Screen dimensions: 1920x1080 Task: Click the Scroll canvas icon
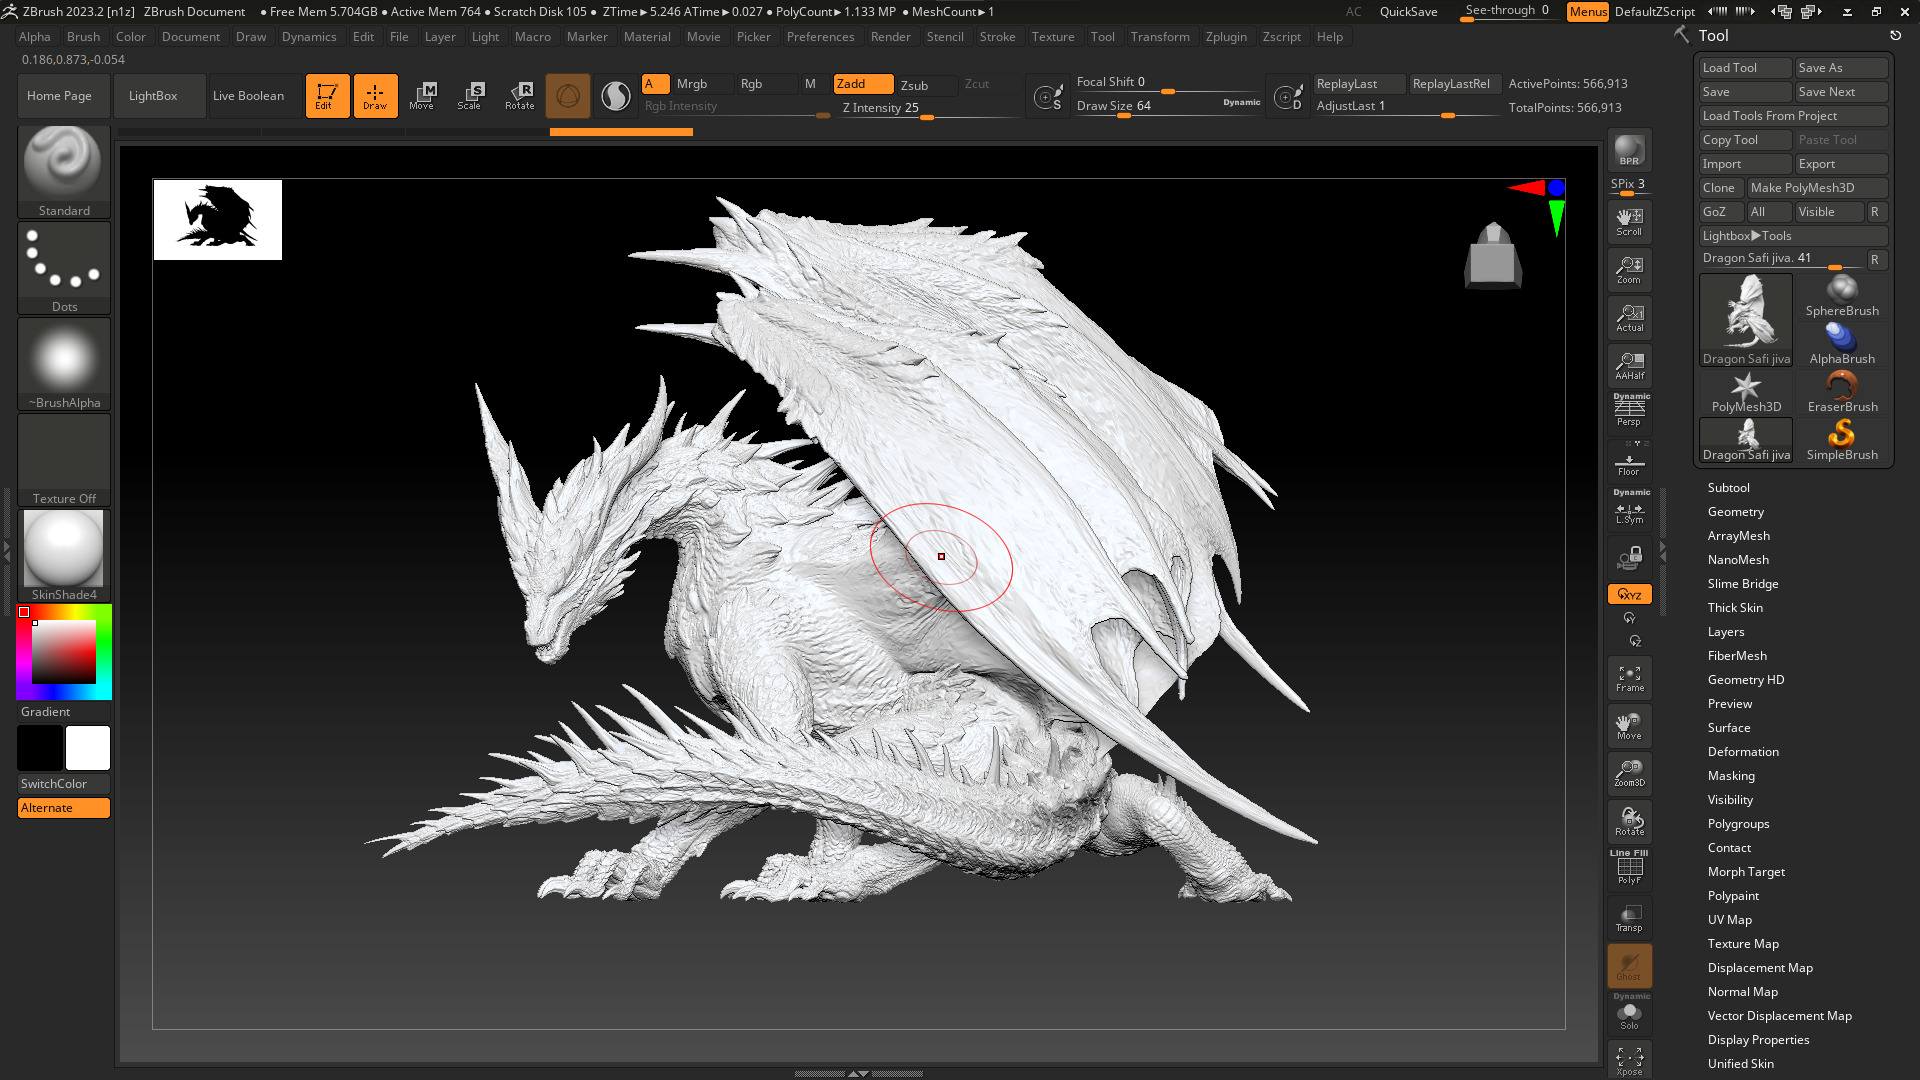(x=1629, y=221)
